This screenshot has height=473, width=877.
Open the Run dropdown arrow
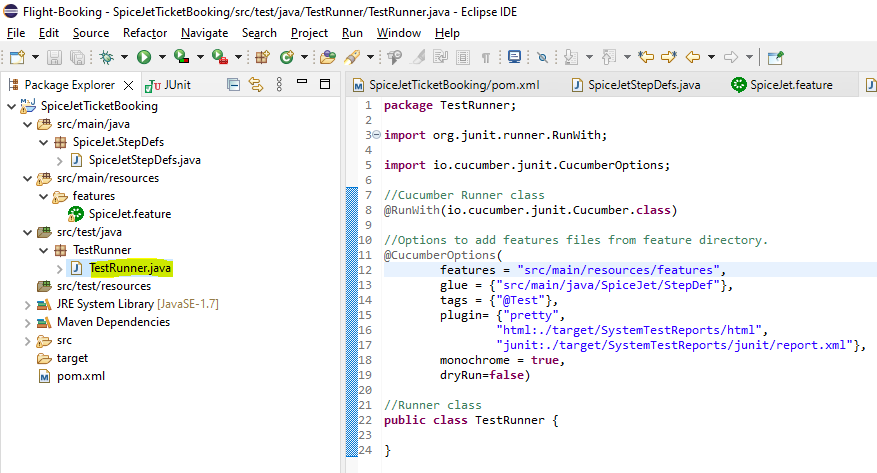[162, 57]
